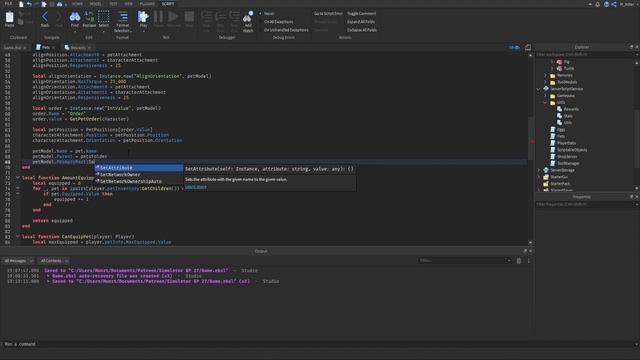Open the Learn more link in tooltip
This screenshot has height=360, width=640.
196,187
